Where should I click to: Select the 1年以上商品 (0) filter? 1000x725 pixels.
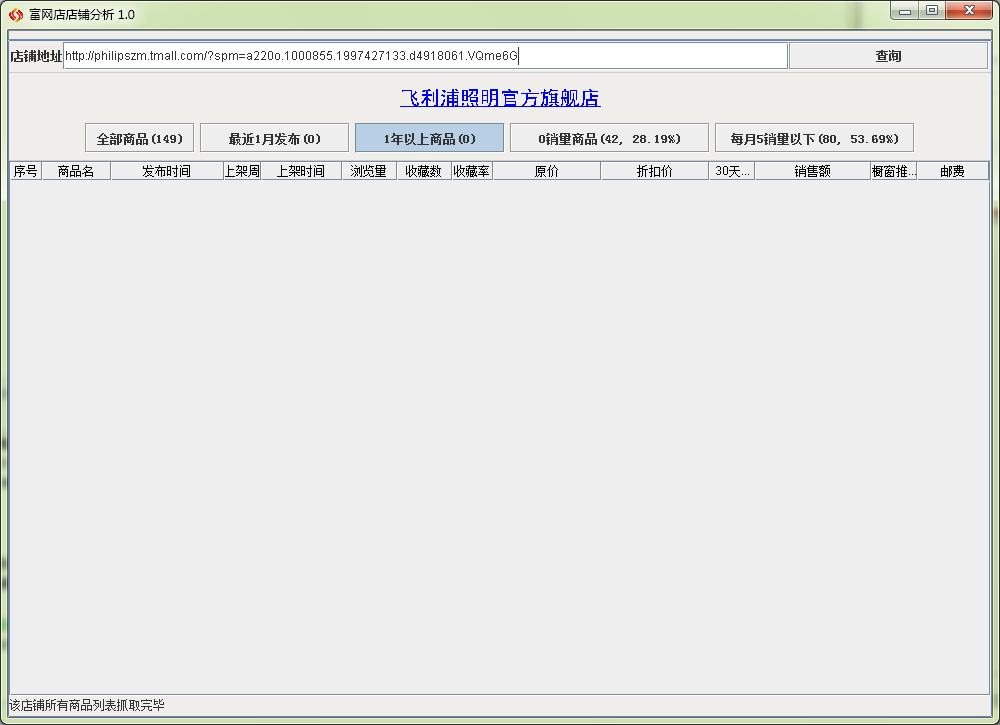(429, 138)
